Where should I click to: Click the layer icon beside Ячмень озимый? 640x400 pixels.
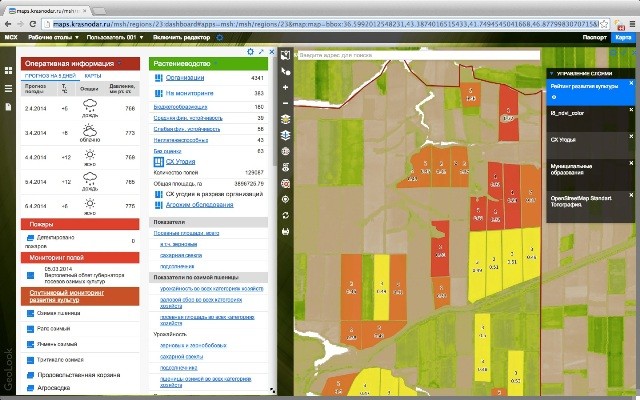(30, 344)
